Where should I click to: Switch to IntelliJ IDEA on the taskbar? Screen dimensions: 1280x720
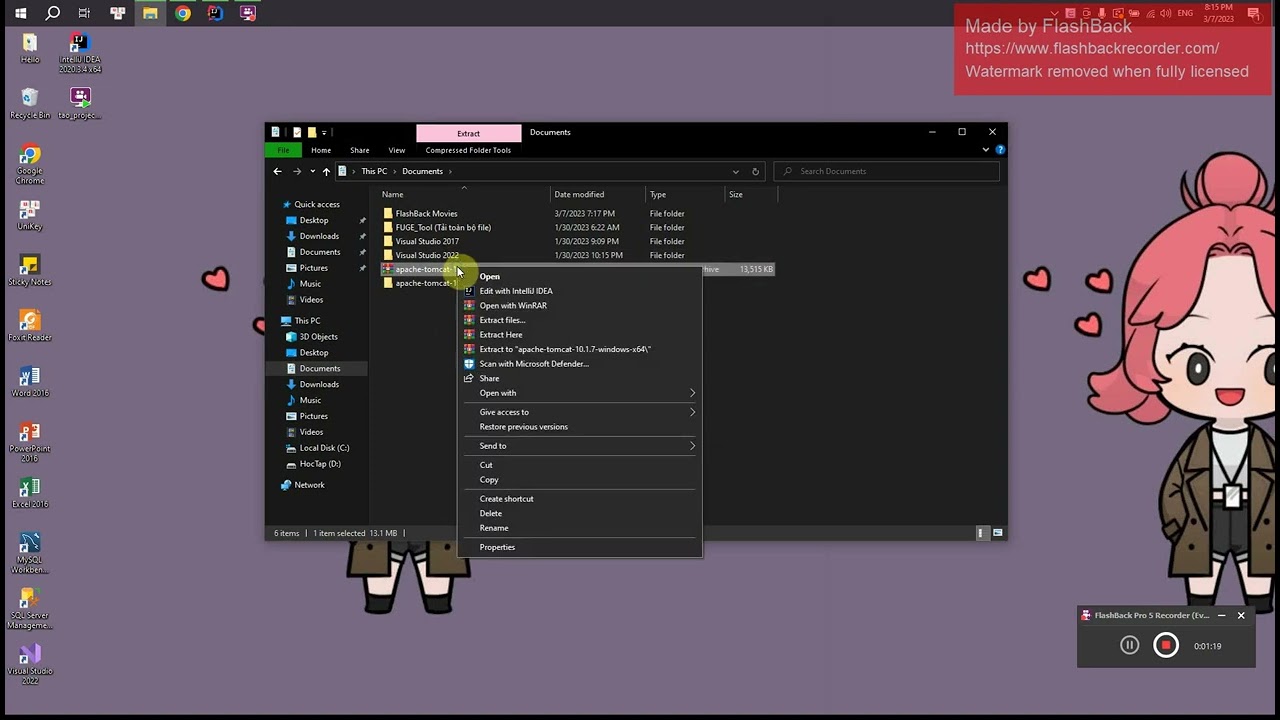click(215, 13)
